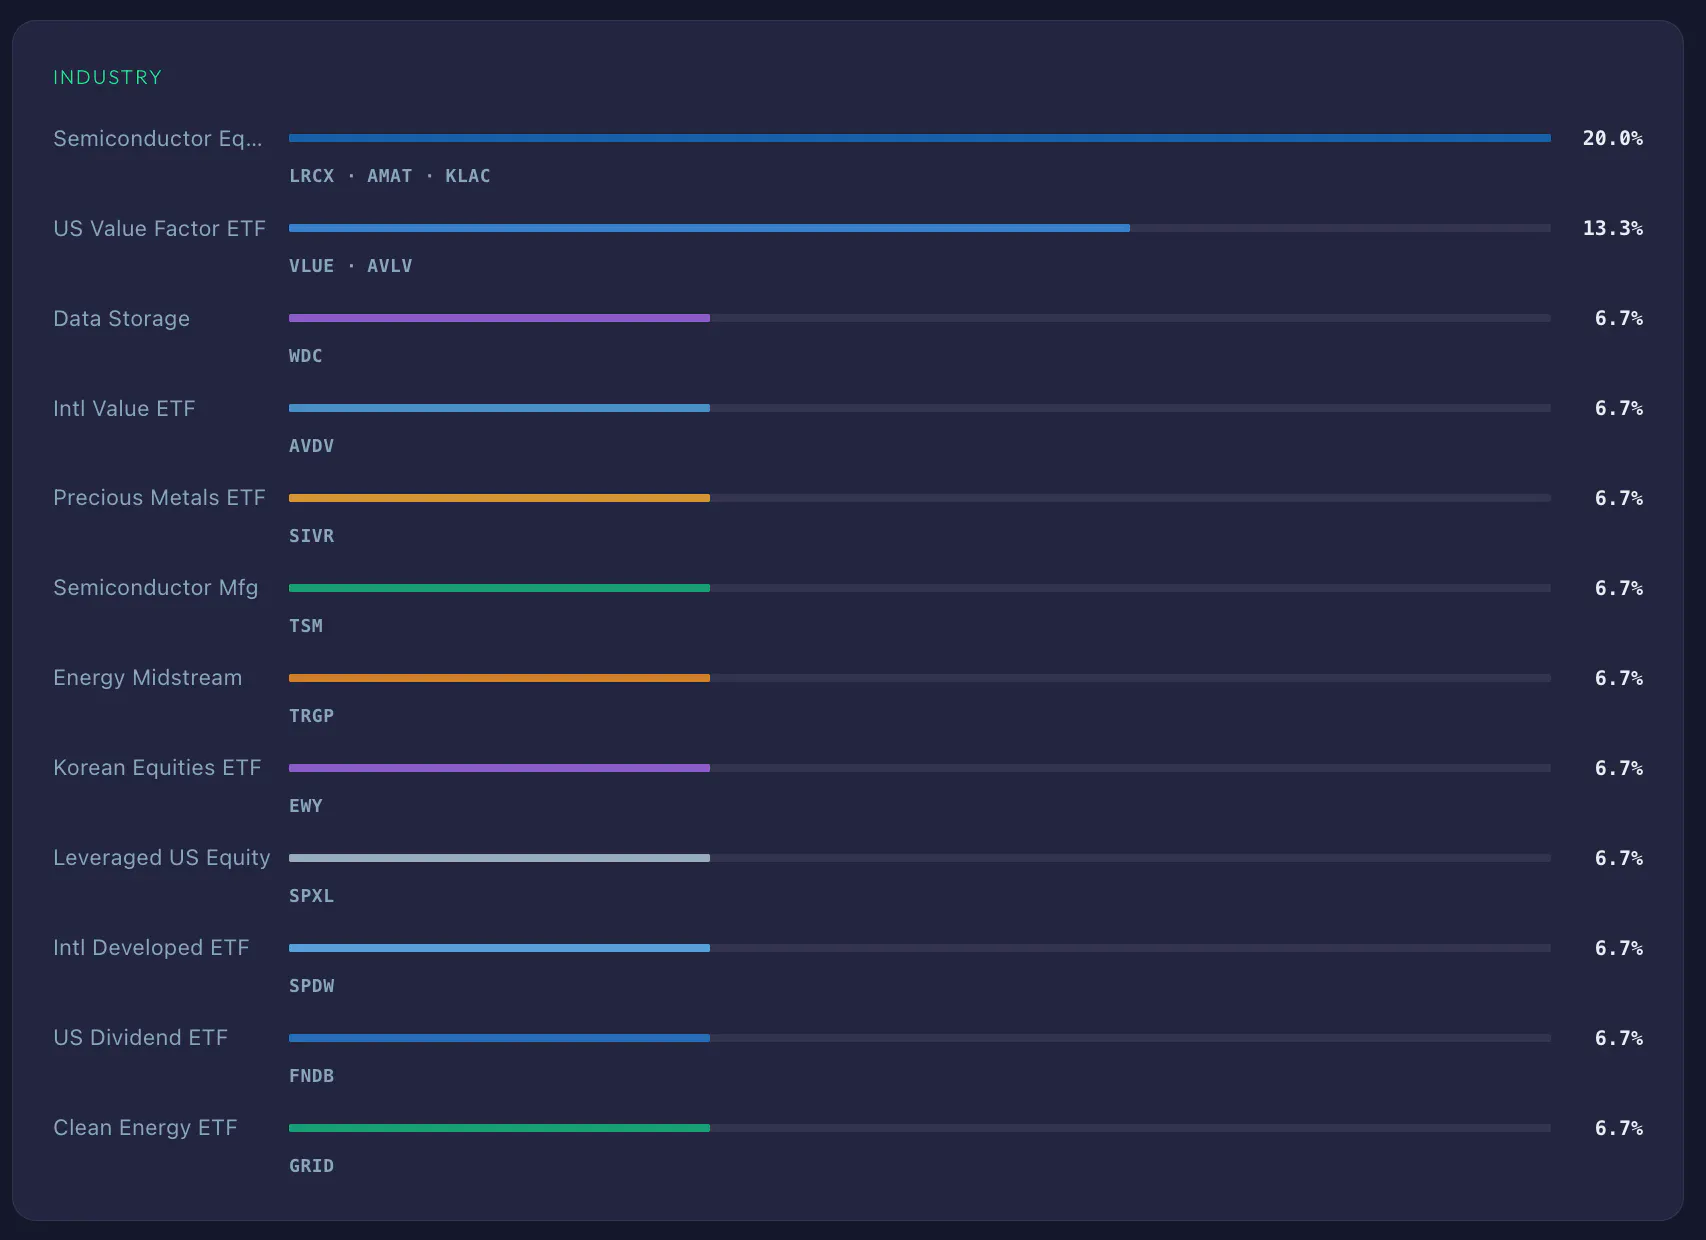Click the Clean Energy ETF allocation bar

tap(499, 1128)
